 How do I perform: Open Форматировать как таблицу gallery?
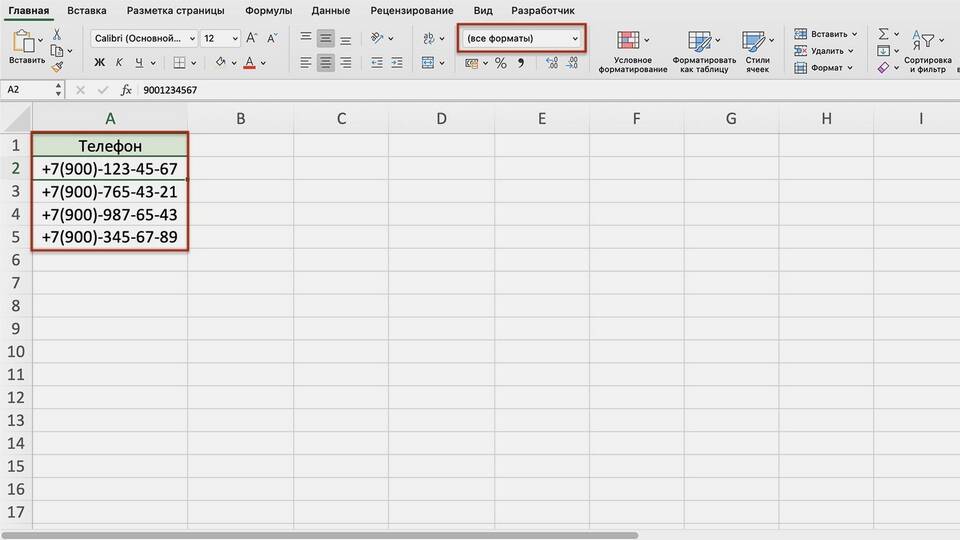(x=704, y=51)
